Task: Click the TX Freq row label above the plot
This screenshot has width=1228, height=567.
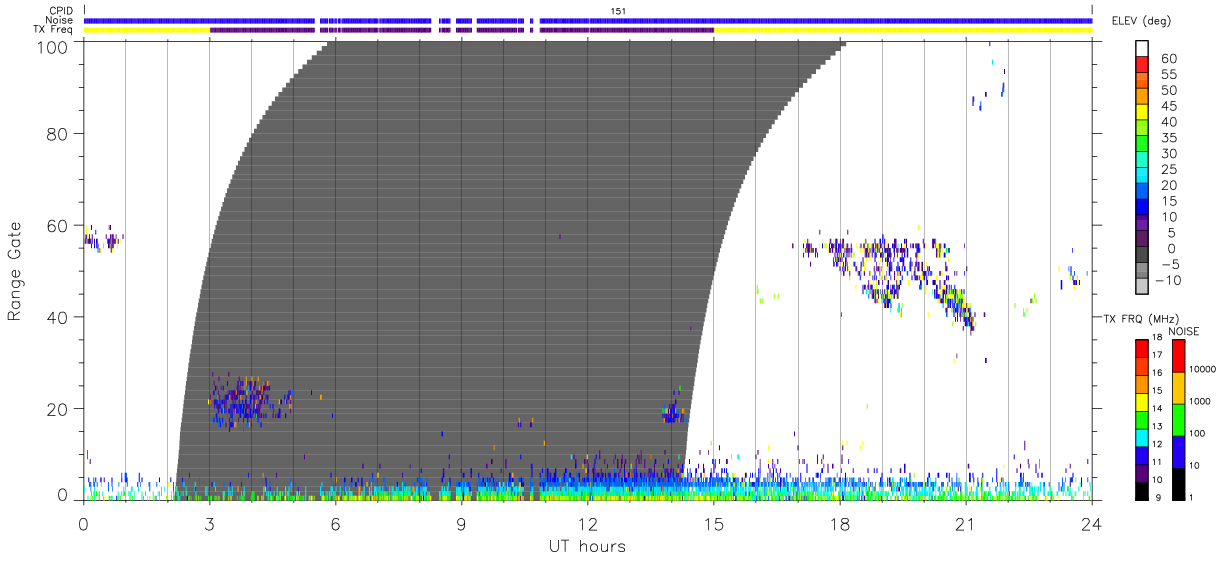Action: pos(53,30)
